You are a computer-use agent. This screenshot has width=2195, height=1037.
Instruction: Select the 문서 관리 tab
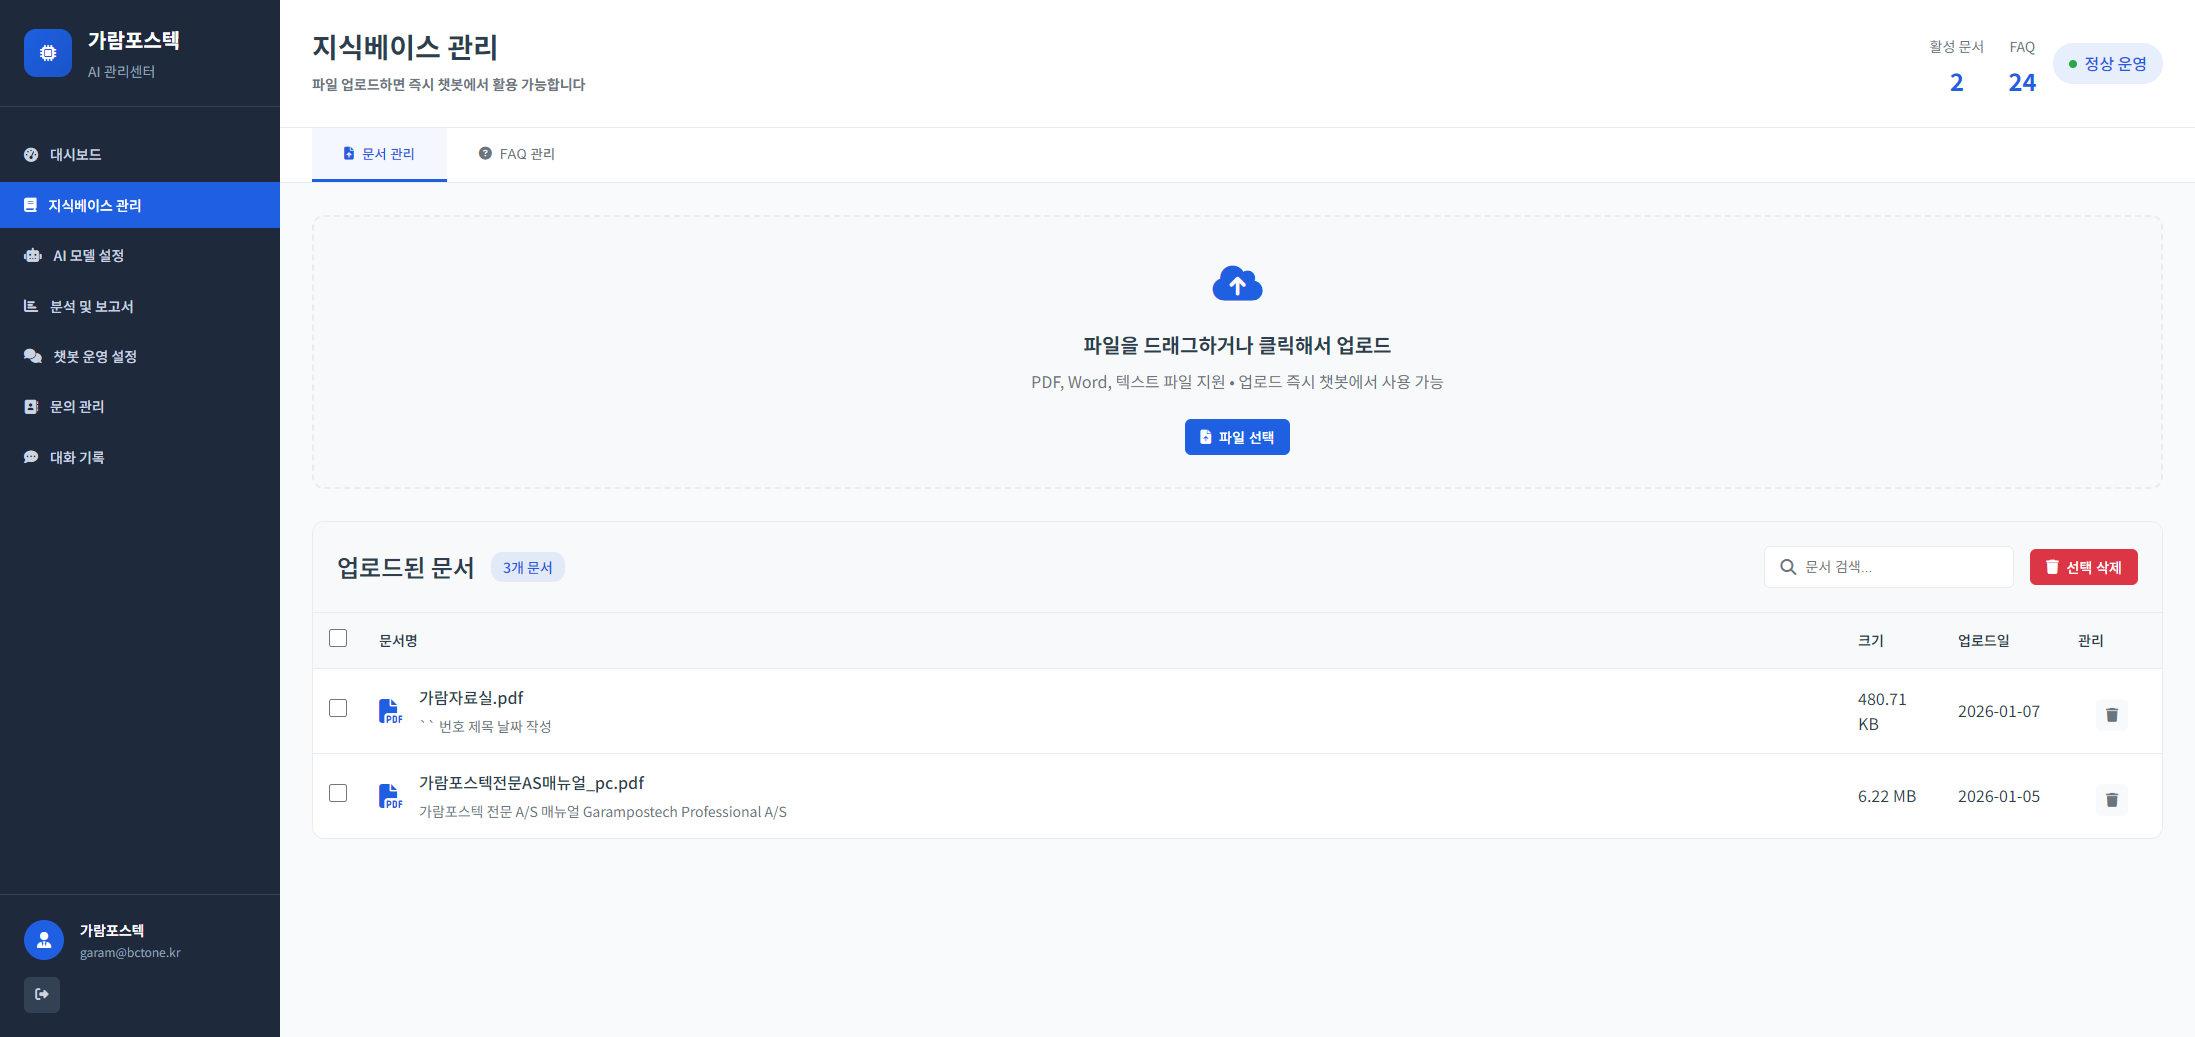click(379, 154)
